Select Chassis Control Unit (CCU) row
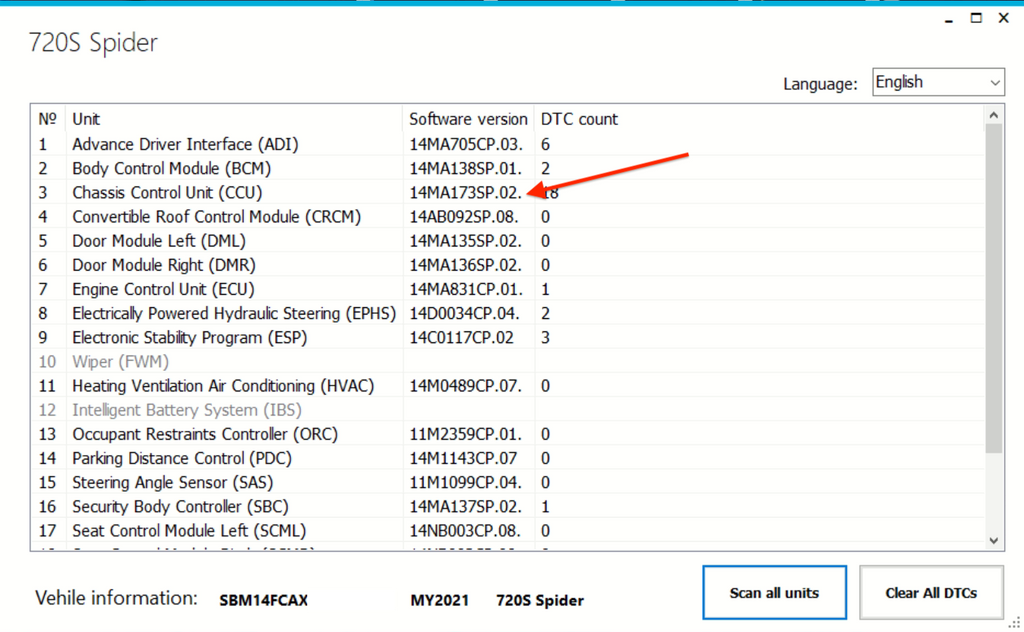Screen dimensions: 1024x632 pyautogui.click(x=167, y=193)
